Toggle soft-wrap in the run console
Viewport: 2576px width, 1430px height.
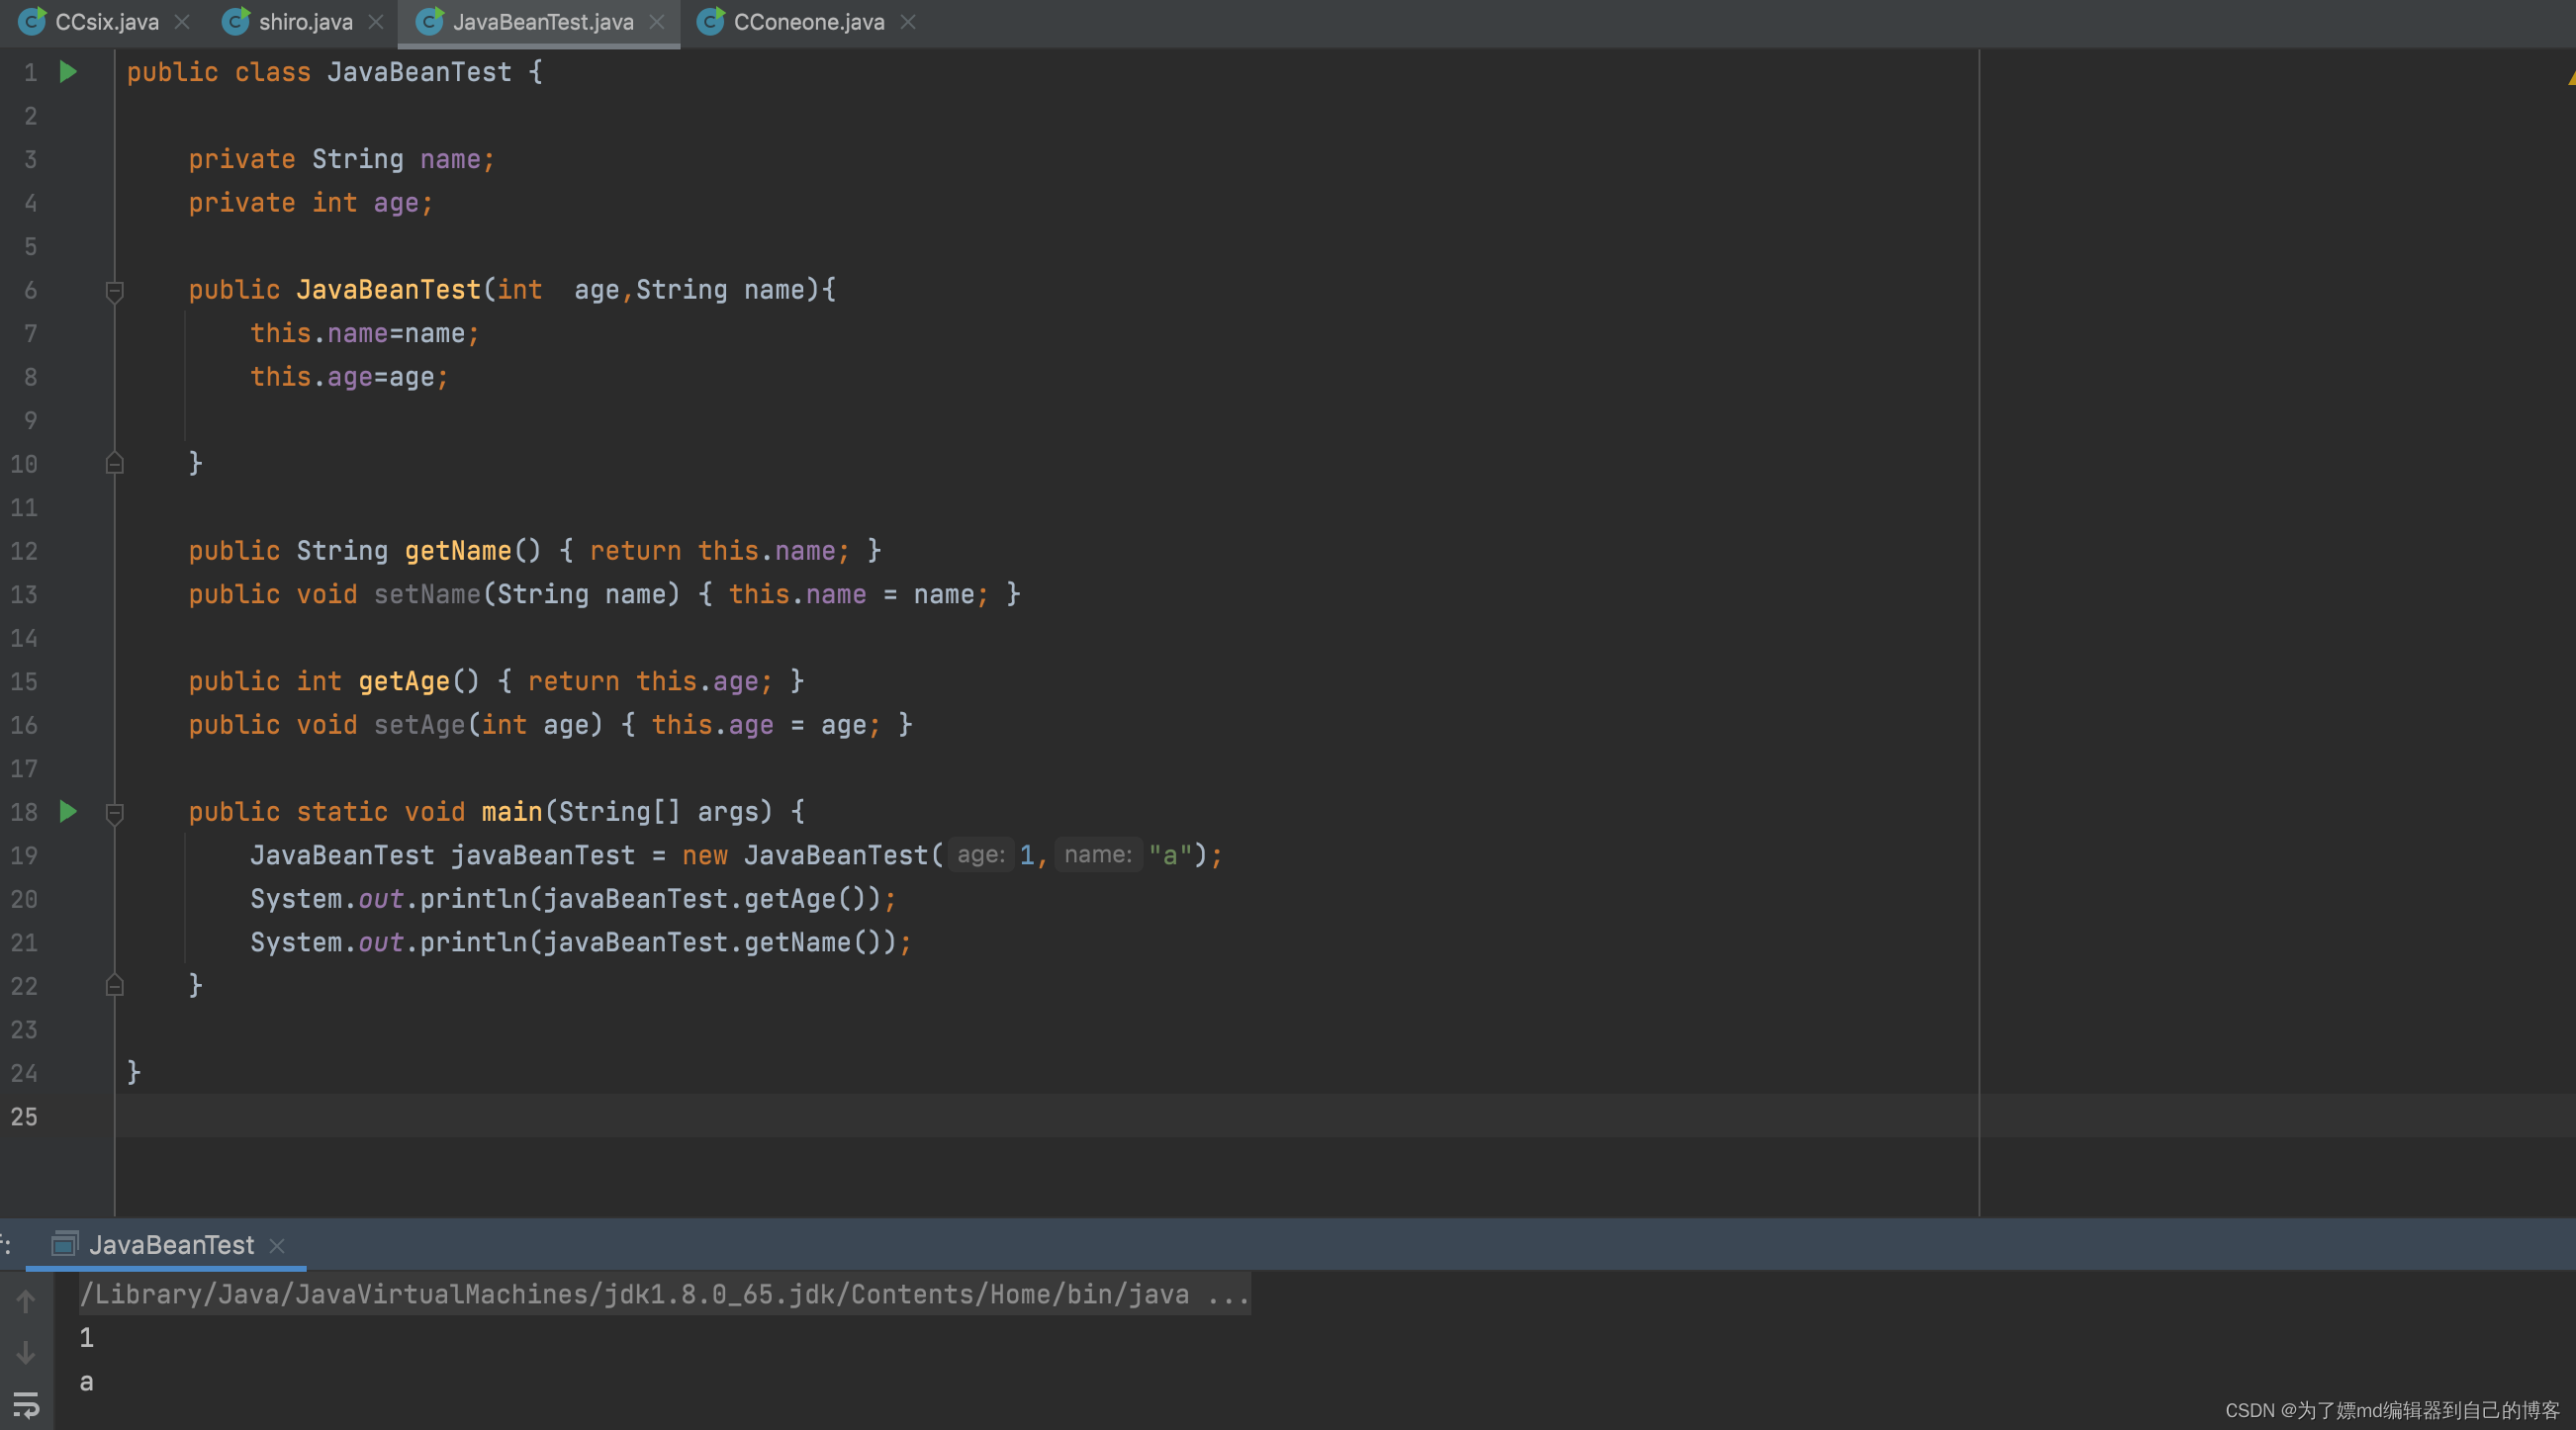26,1405
